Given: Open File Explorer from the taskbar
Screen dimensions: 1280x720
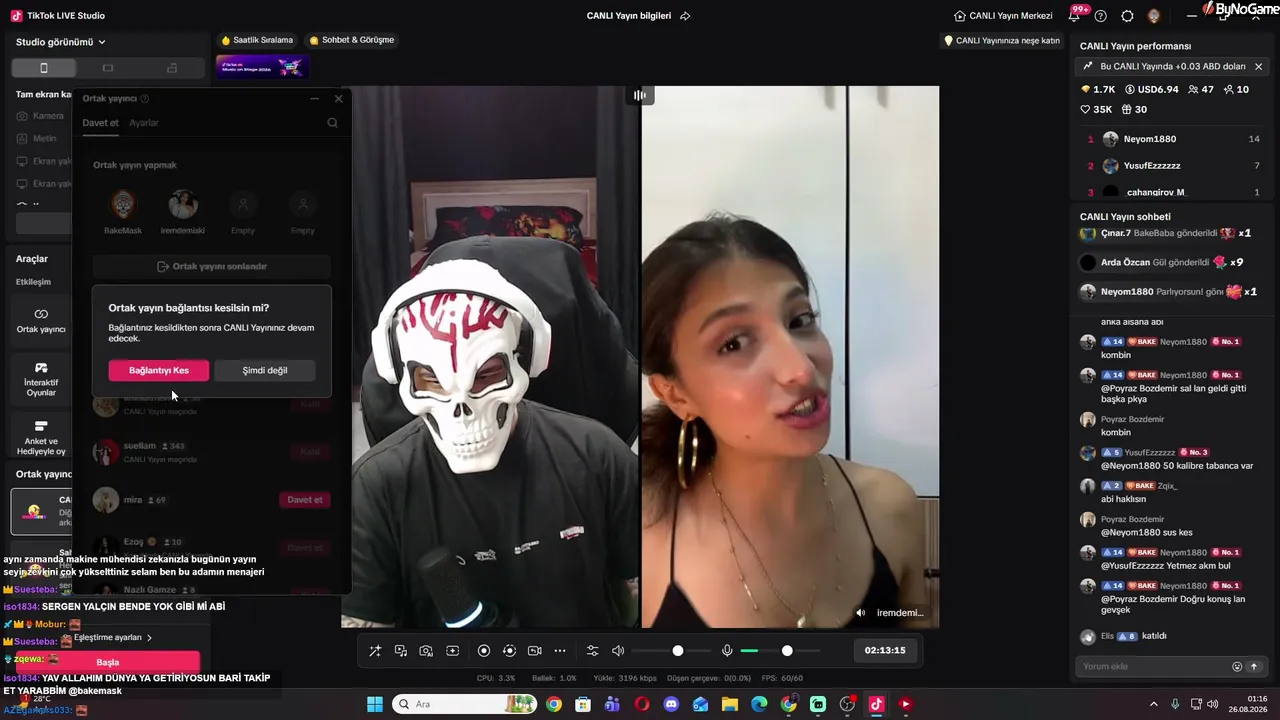Looking at the screenshot, I should [730, 704].
